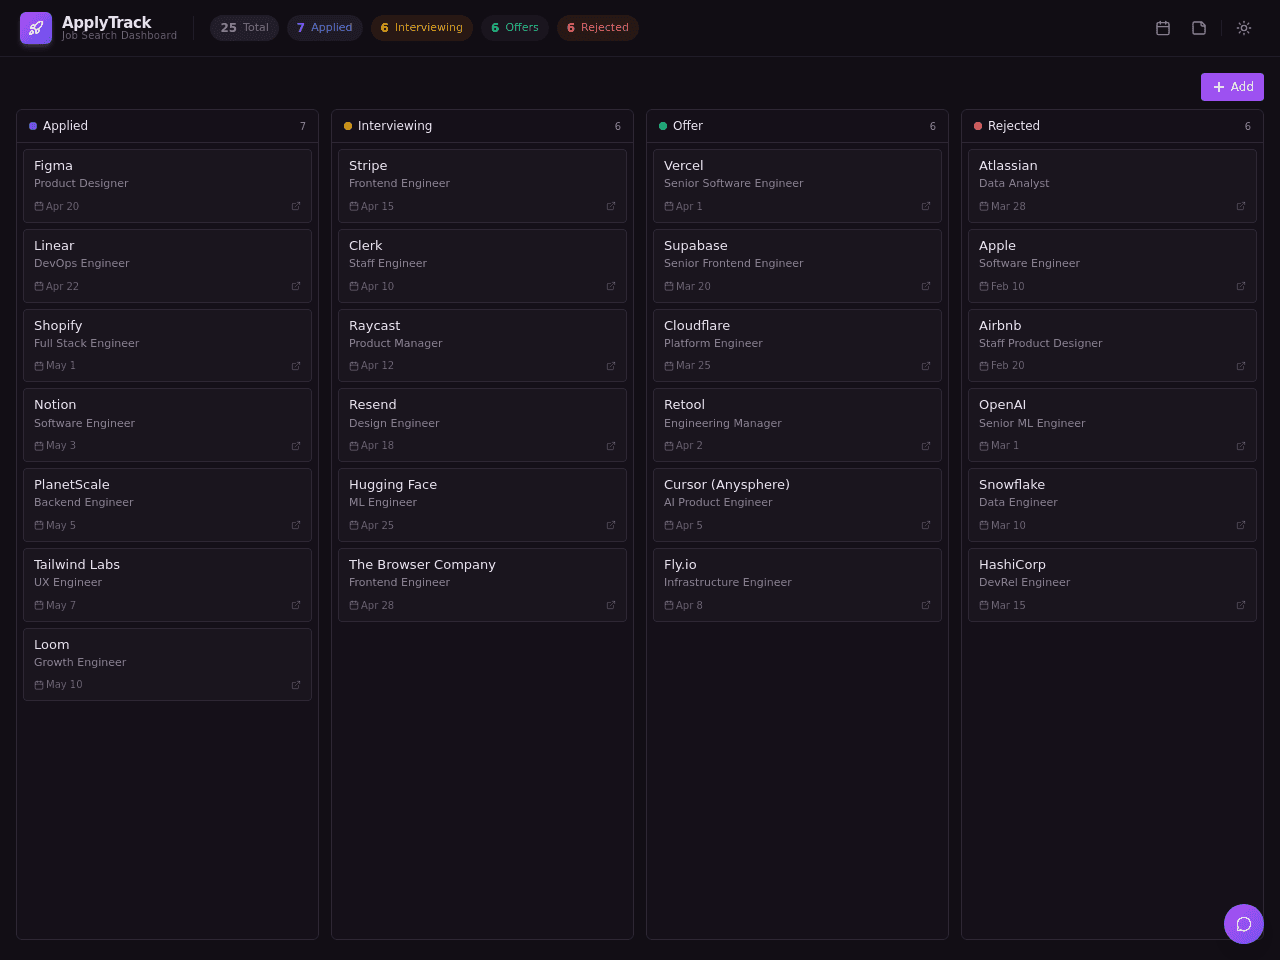This screenshot has width=1280, height=960.
Task: Click the Vercel company name
Action: pyautogui.click(x=684, y=166)
